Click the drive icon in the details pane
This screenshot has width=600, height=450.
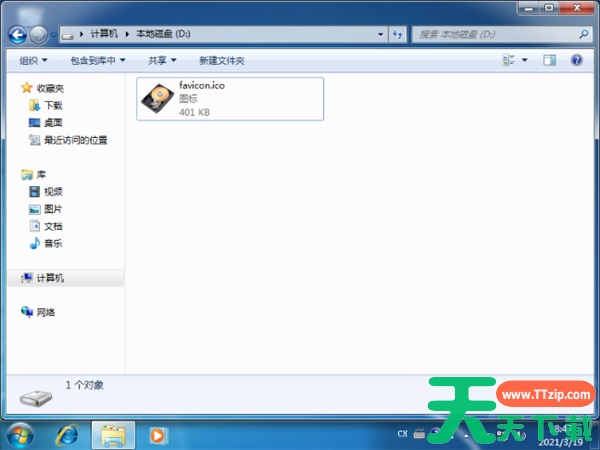pyautogui.click(x=36, y=398)
